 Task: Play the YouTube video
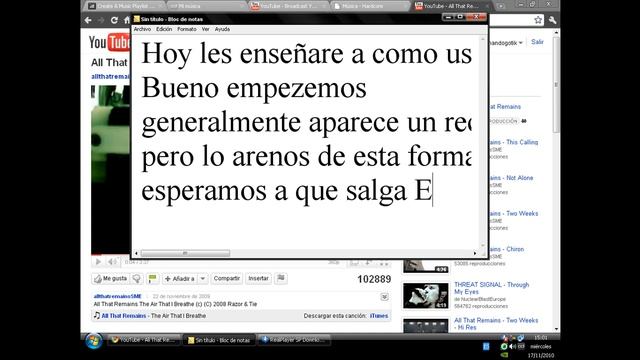point(98,262)
